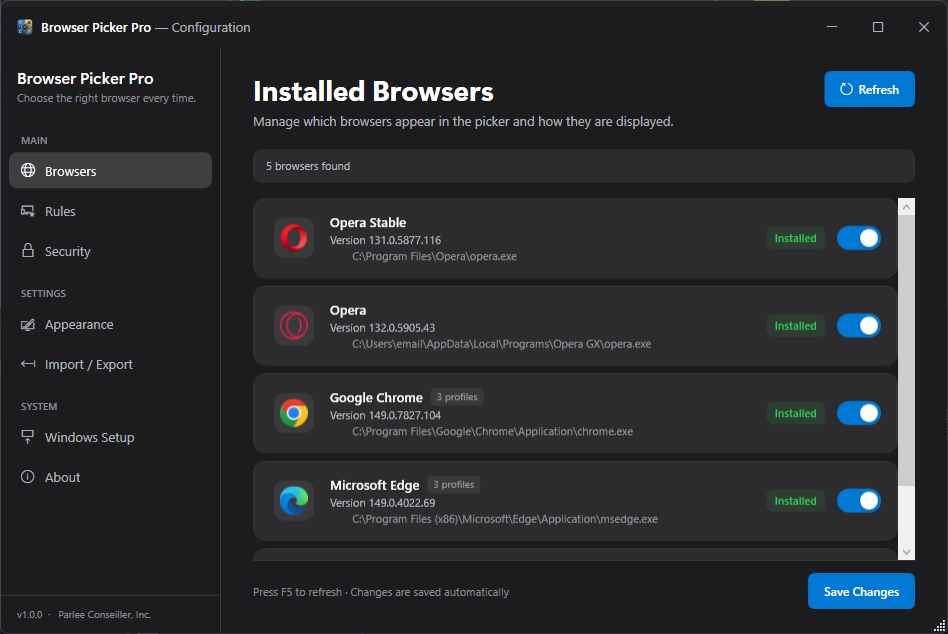Viewport: 948px width, 634px height.
Task: Click the Installed badge for Opera Stable
Action: click(796, 238)
